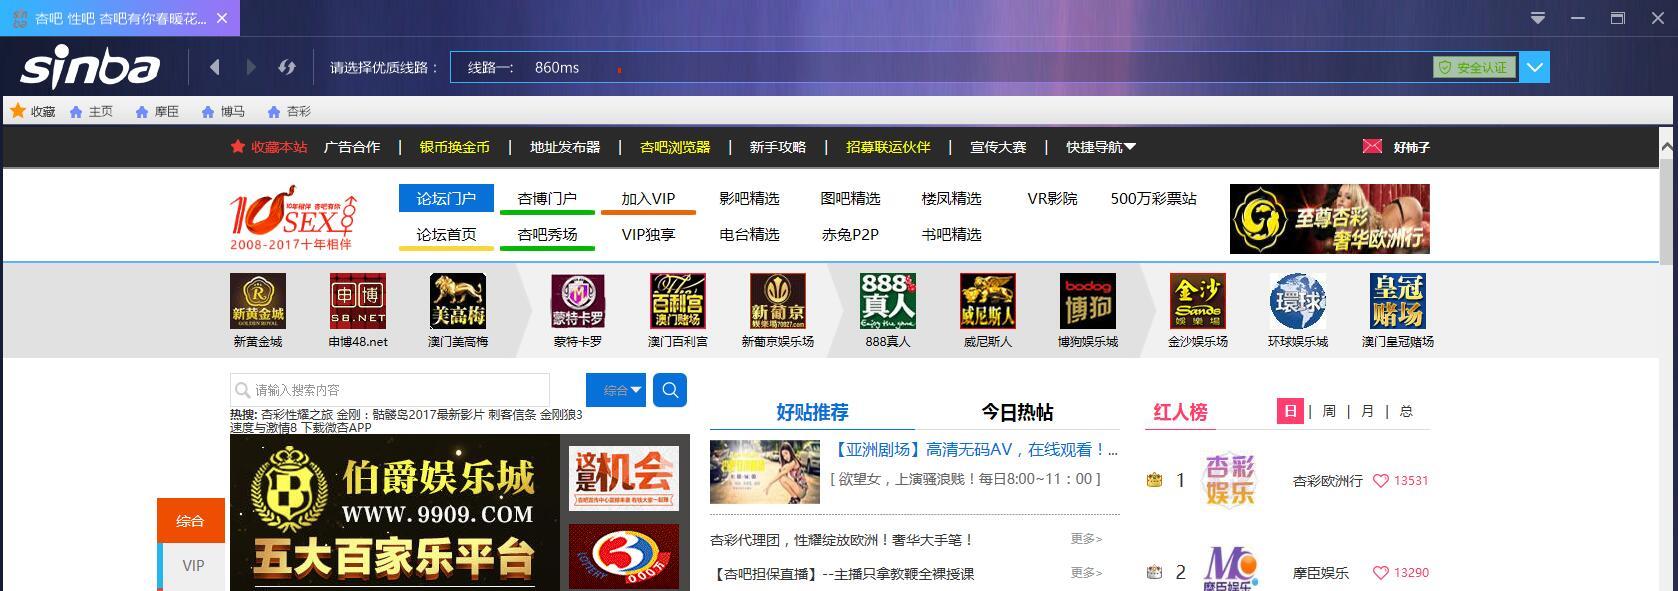Click the blue magnifier search button
Image resolution: width=1678 pixels, height=591 pixels.
(670, 390)
